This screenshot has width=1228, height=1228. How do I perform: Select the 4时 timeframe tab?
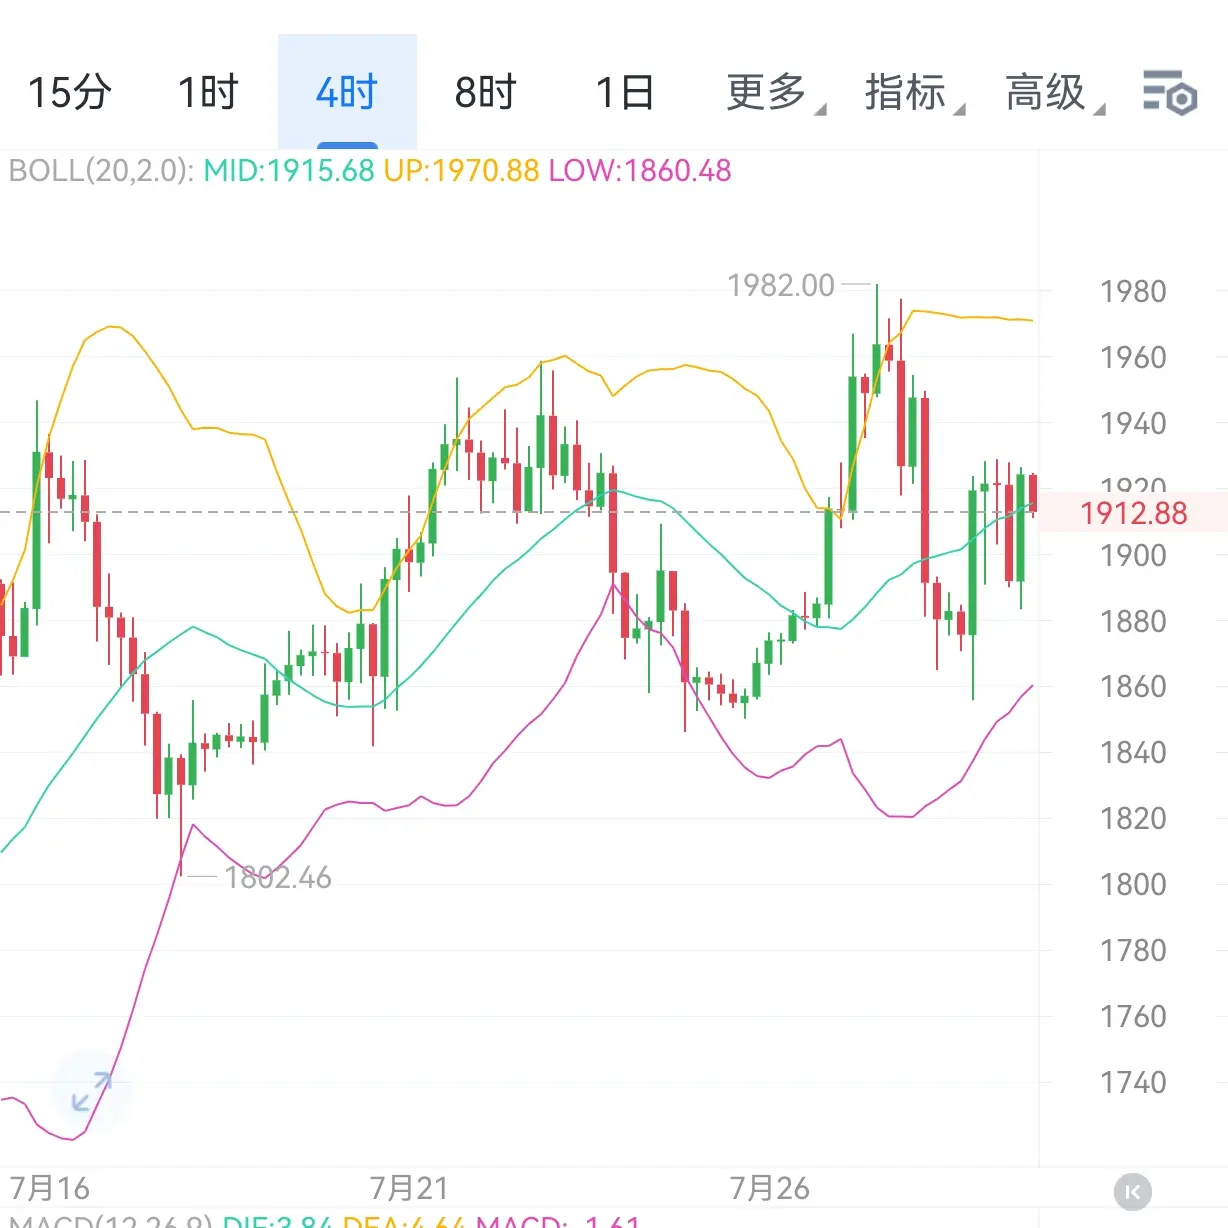347,93
